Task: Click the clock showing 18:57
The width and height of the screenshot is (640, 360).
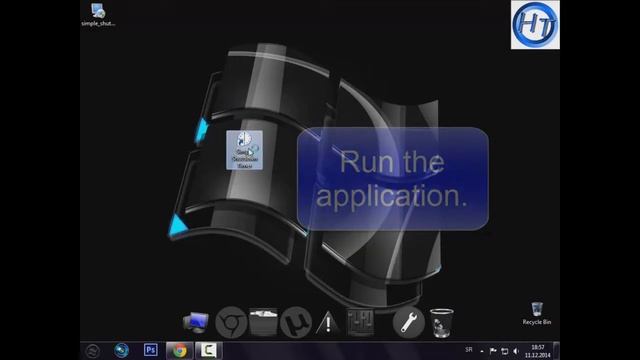Action: (538, 351)
